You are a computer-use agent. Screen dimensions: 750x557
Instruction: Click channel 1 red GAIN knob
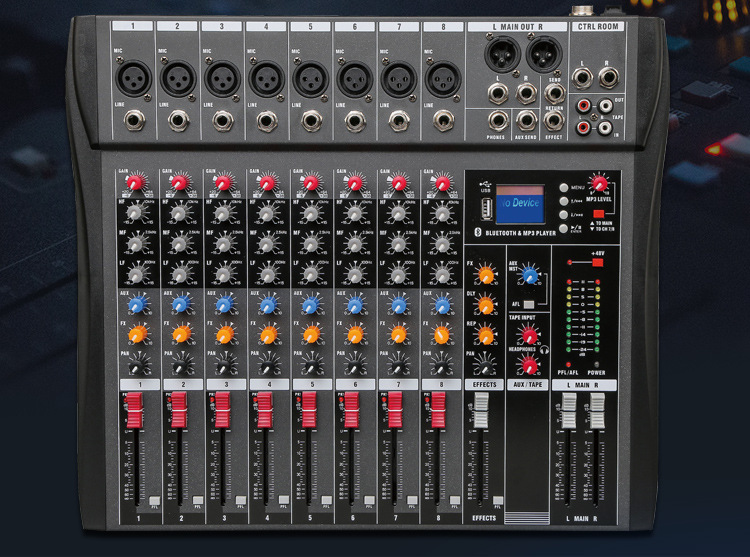pyautogui.click(x=135, y=182)
